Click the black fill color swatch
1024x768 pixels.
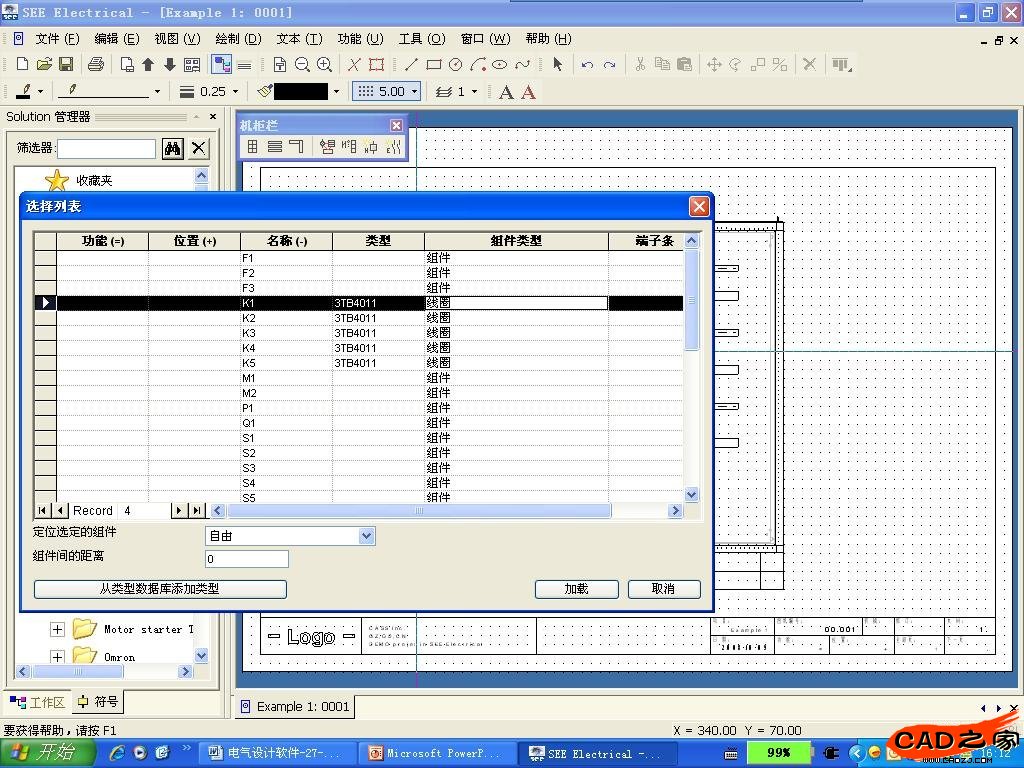click(301, 91)
